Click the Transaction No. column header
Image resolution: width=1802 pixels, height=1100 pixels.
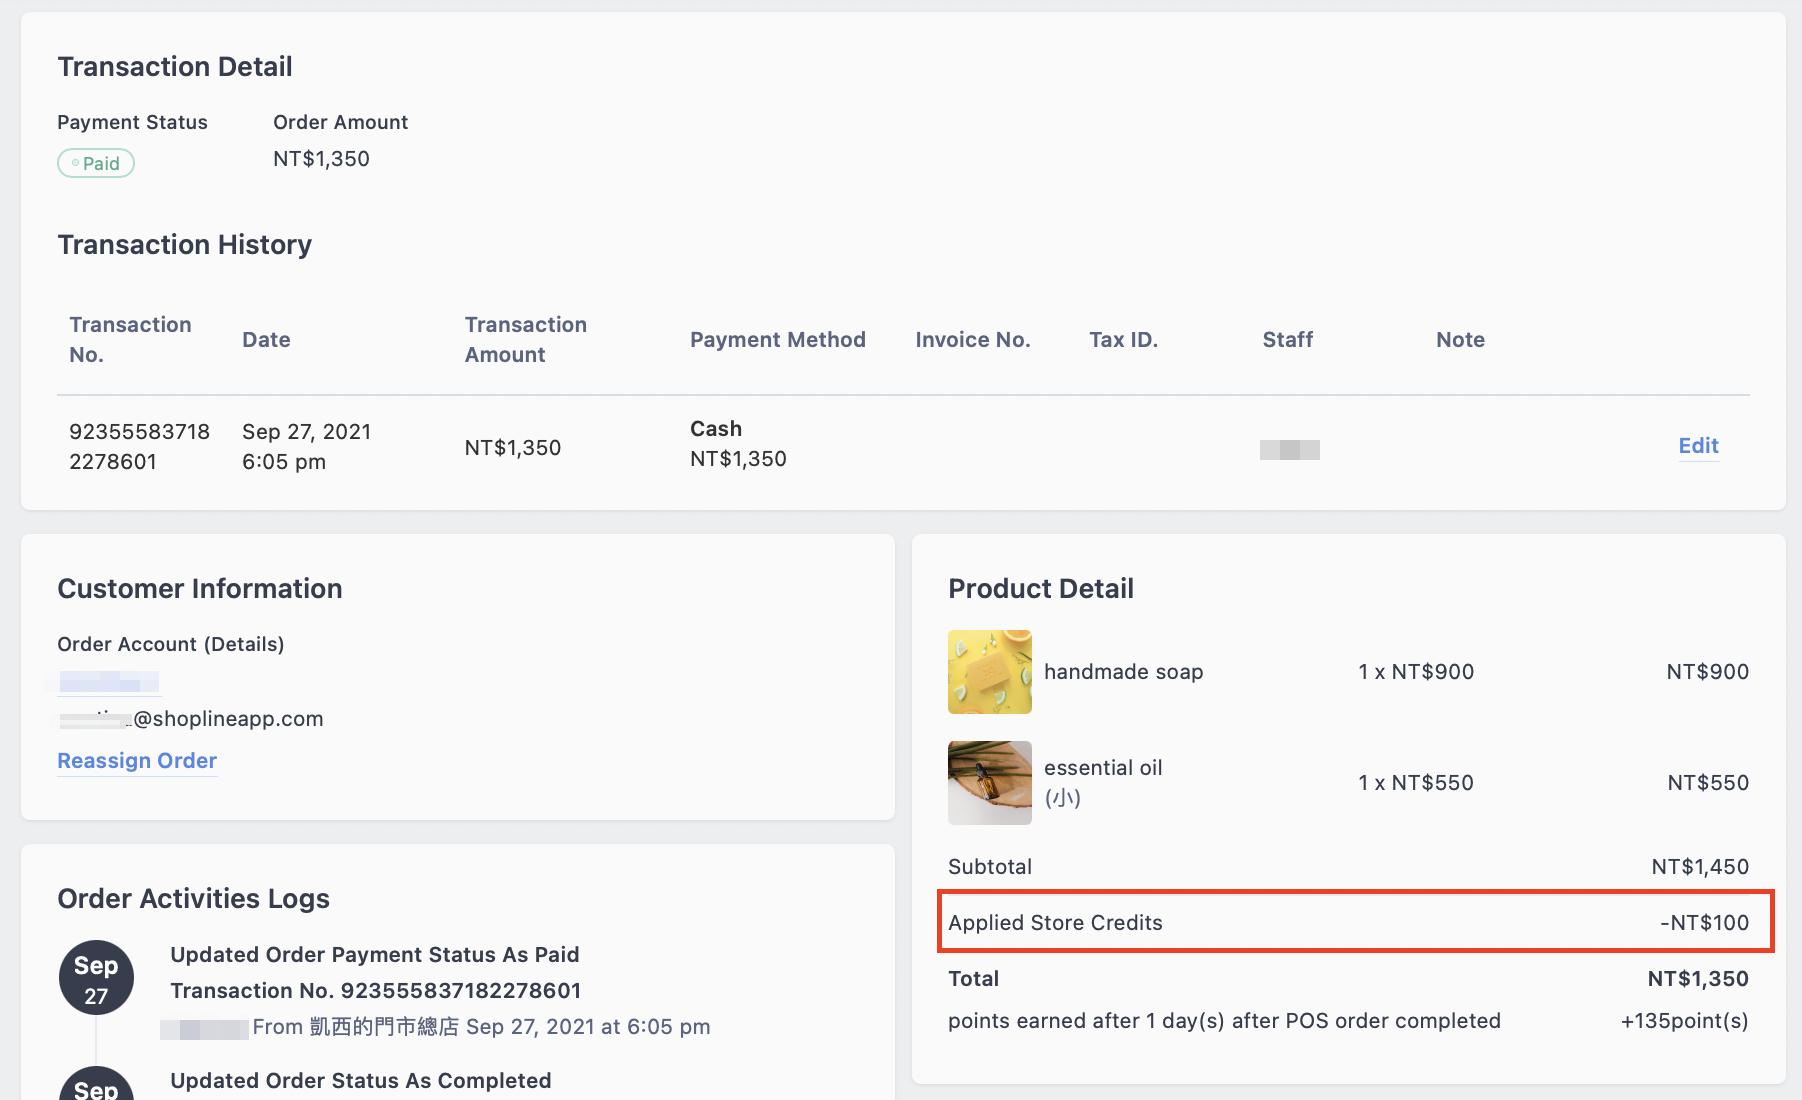pos(130,340)
